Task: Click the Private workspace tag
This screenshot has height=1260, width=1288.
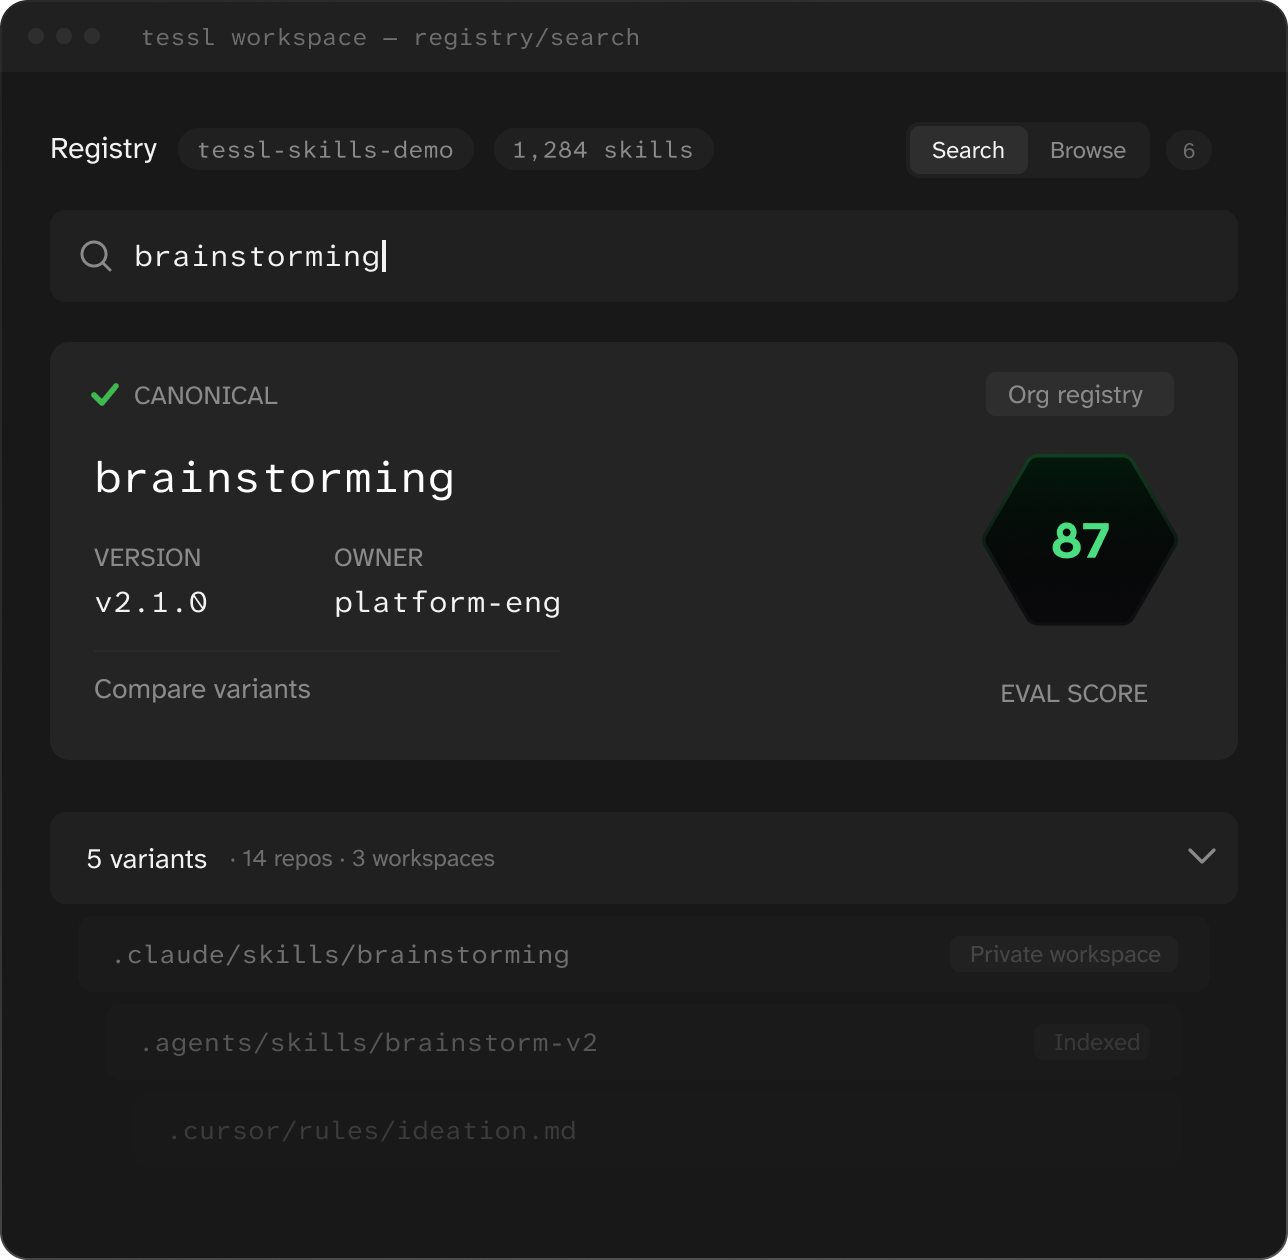Action: point(1065,954)
